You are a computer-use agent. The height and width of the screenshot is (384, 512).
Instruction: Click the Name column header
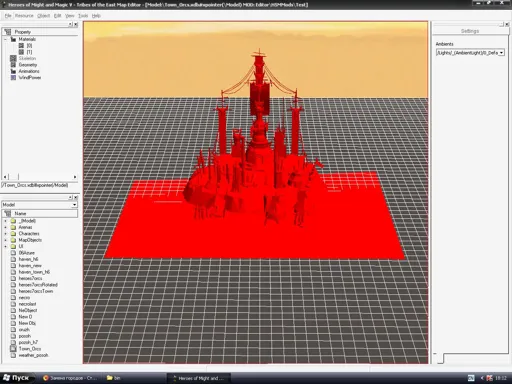(x=40, y=213)
